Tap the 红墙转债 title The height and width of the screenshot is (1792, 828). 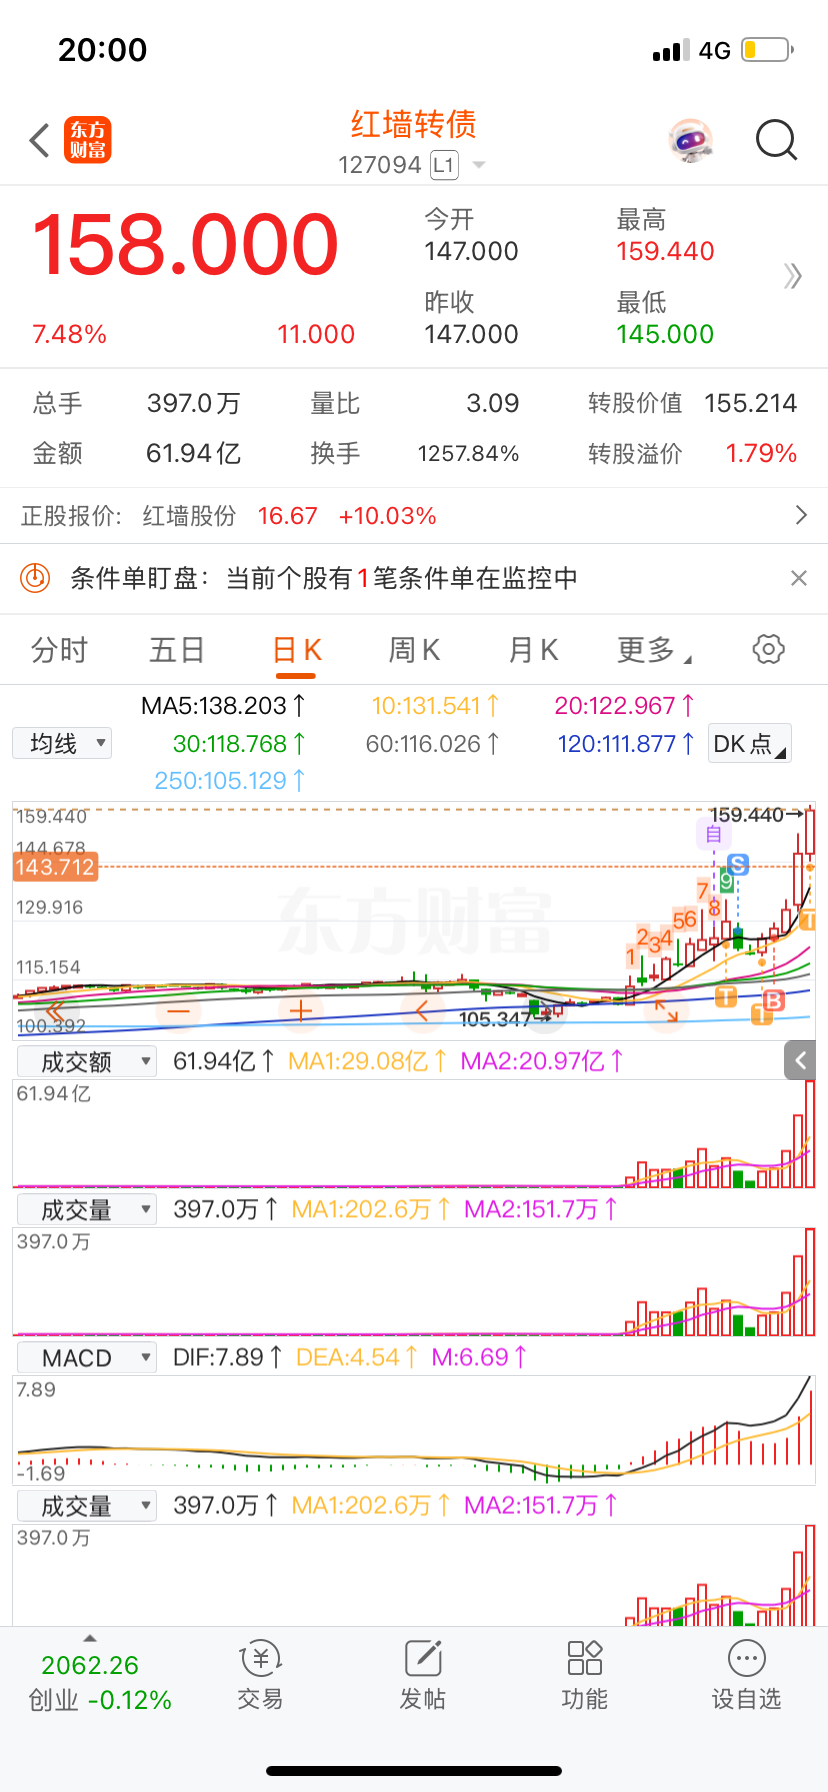pos(414,124)
